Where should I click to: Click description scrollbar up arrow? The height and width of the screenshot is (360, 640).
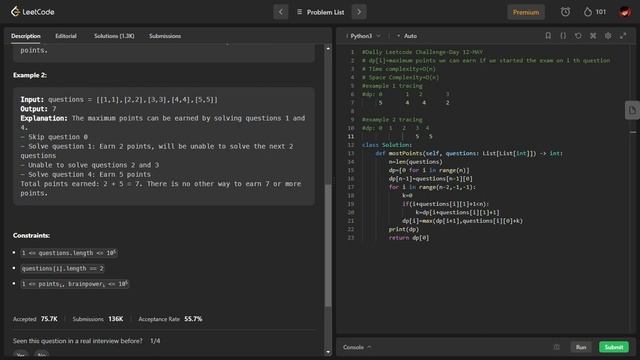point(328,49)
